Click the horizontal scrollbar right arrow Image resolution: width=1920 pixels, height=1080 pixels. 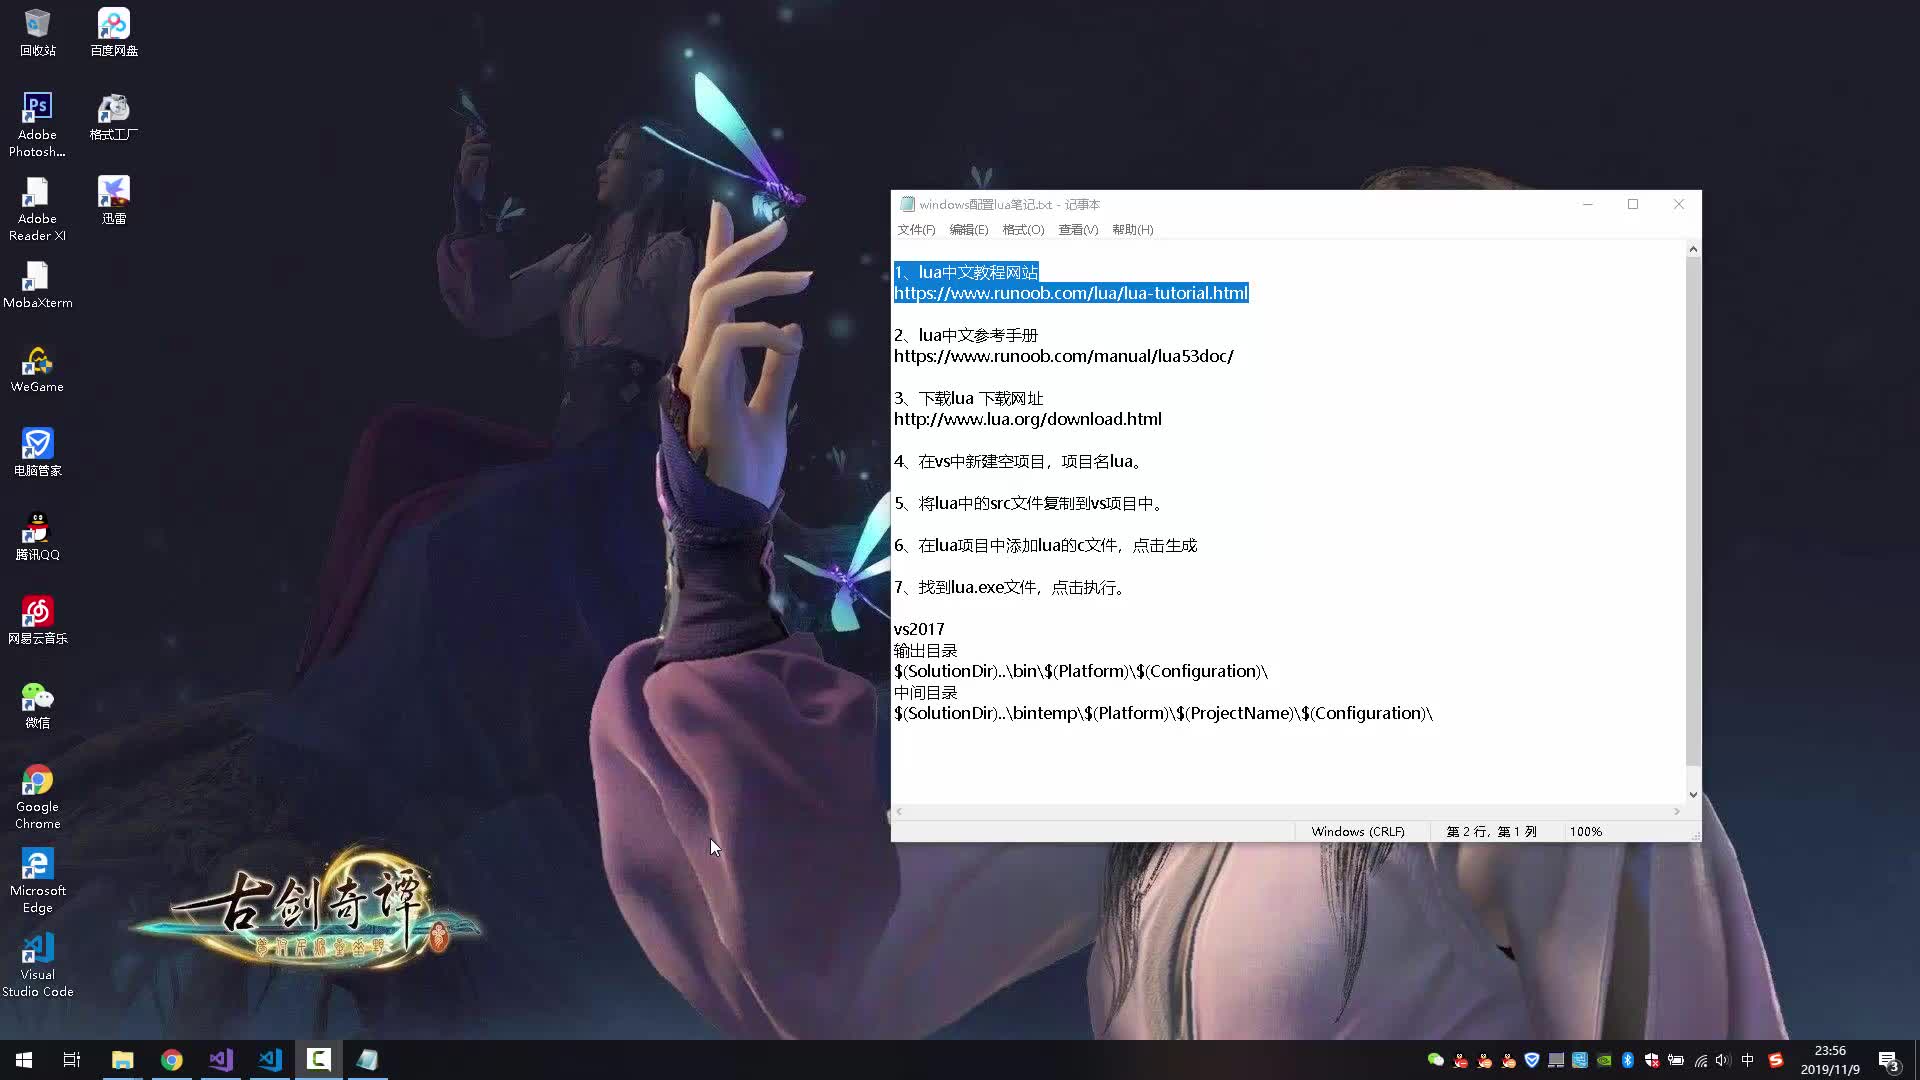click(x=1677, y=812)
